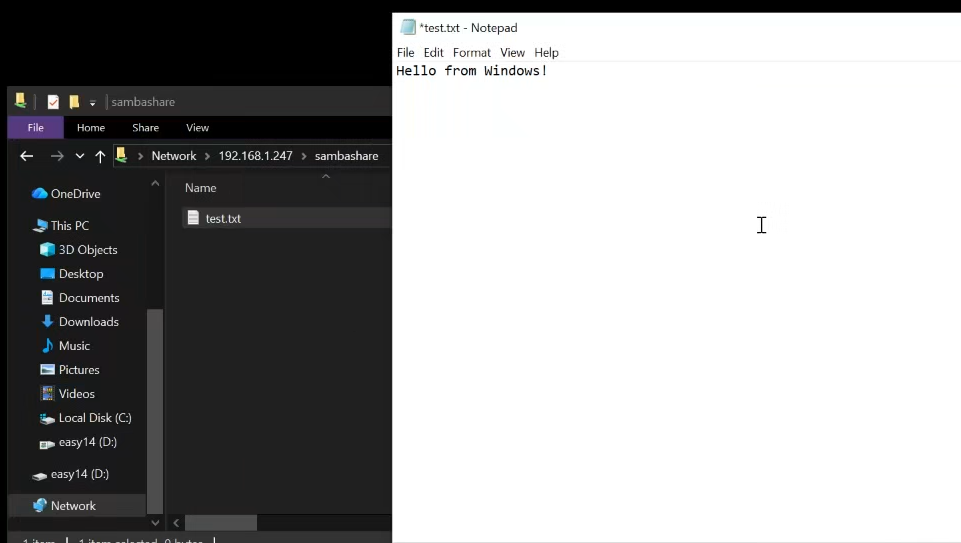Click the Videos folder icon
Screen dimensions: 961x543
[47, 394]
